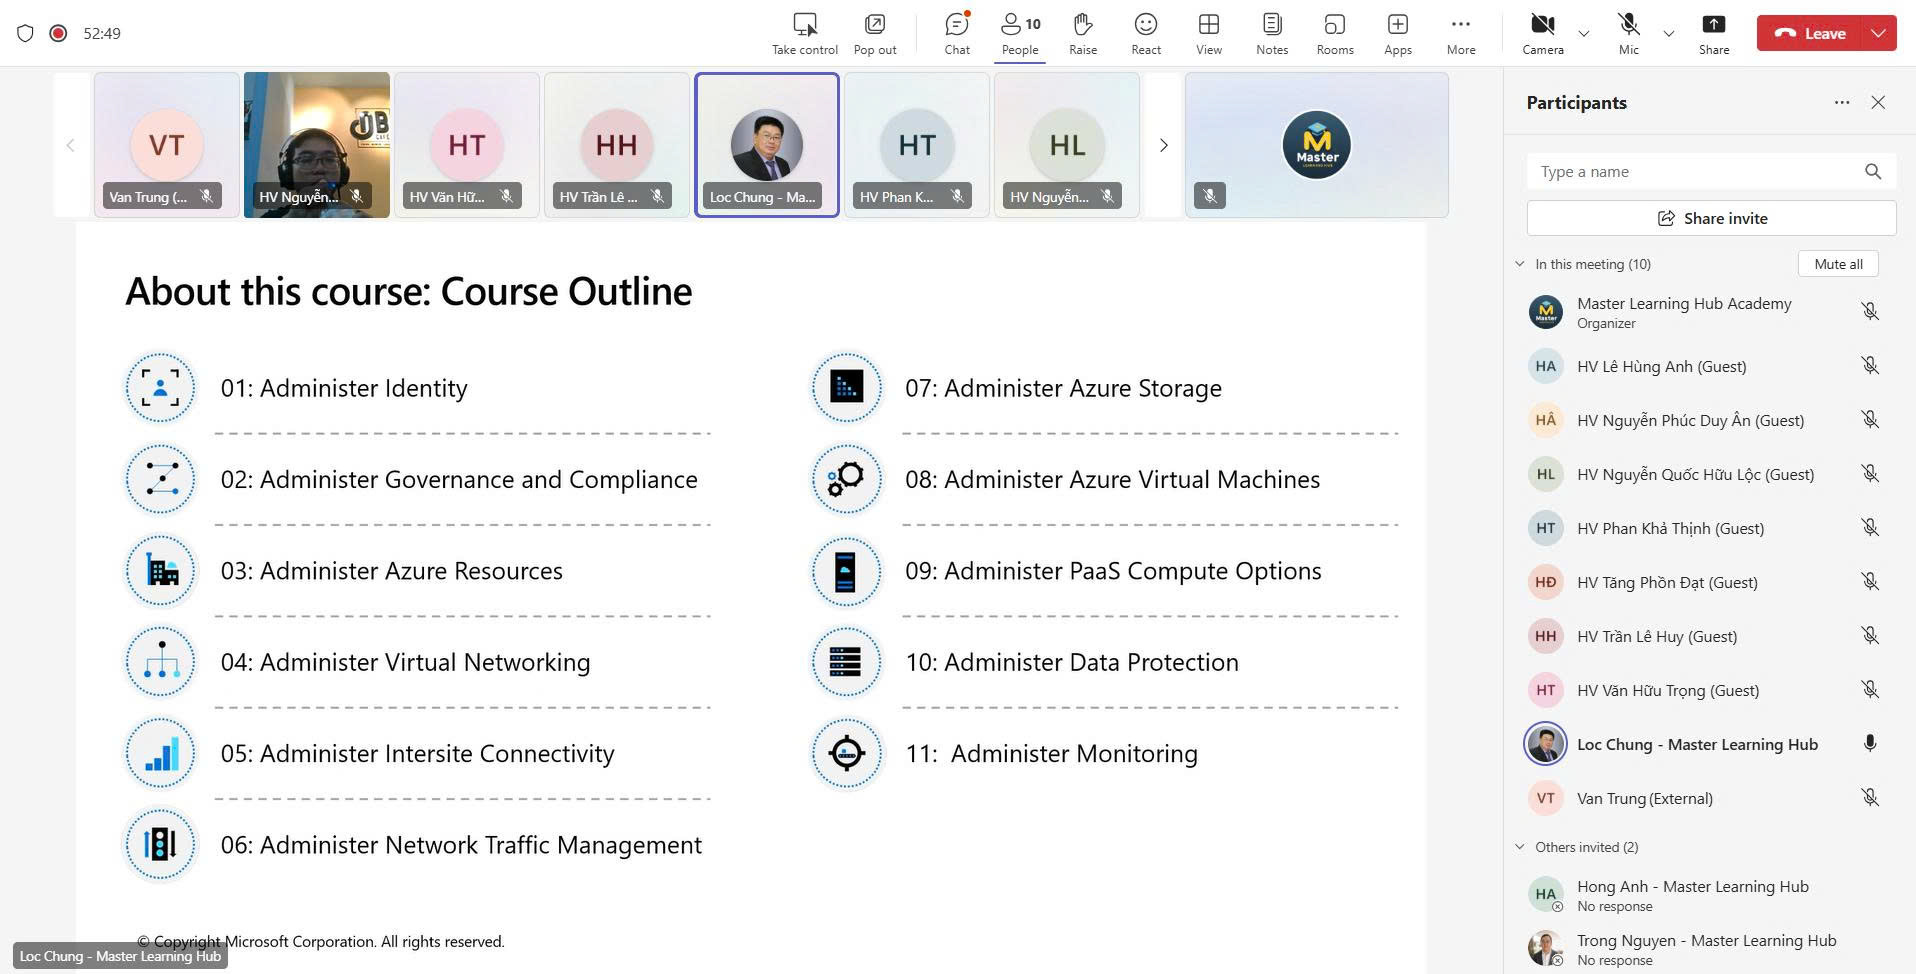This screenshot has height=974, width=1916.
Task: Click the Master Learning Hub Academy avatar
Action: [1546, 312]
